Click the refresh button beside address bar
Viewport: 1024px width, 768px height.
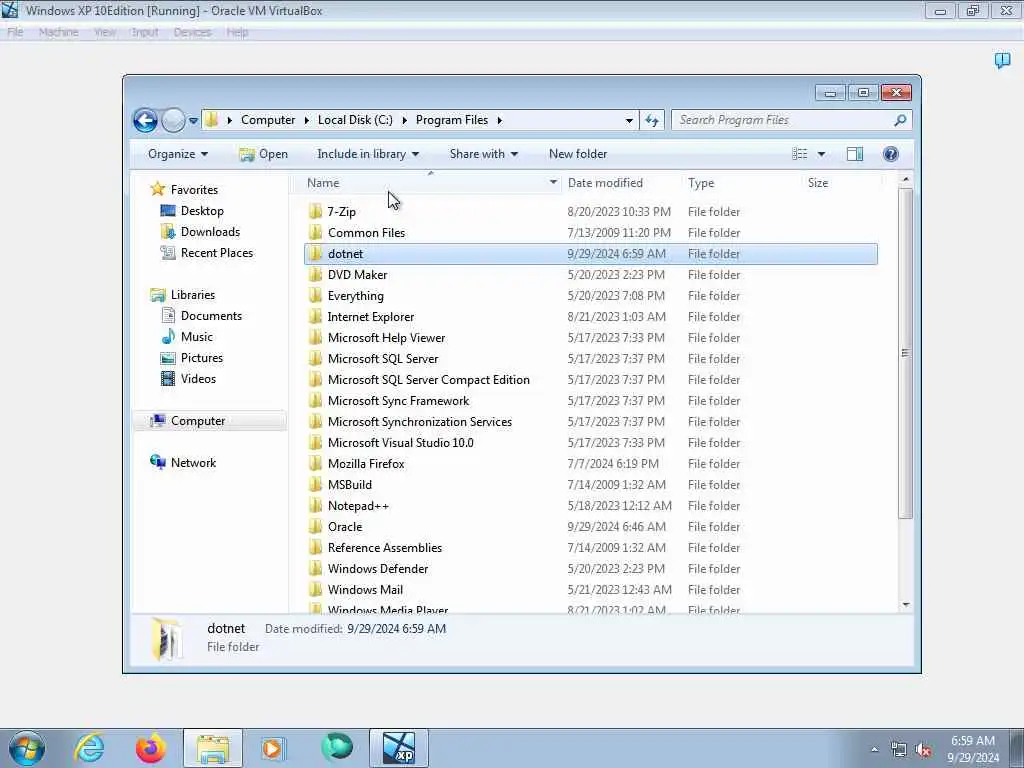(652, 120)
